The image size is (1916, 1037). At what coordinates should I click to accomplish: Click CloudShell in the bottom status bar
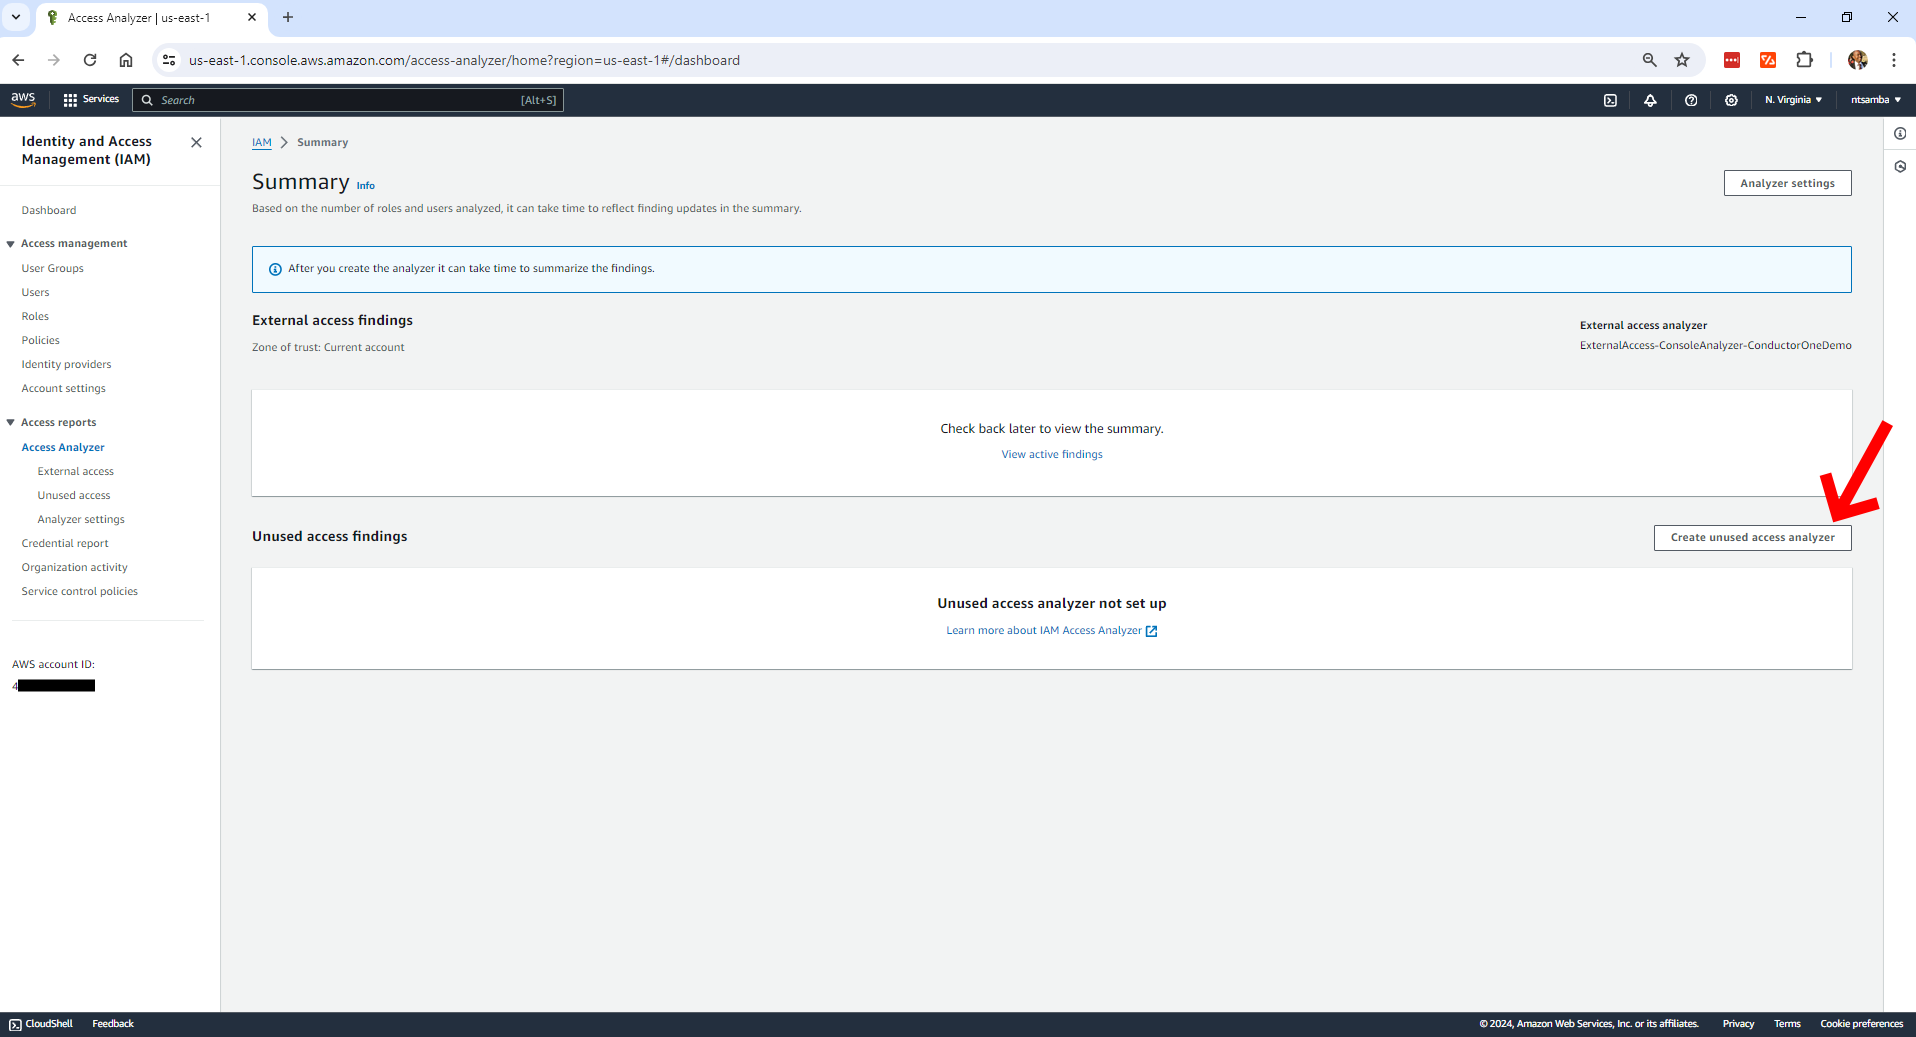point(40,1023)
